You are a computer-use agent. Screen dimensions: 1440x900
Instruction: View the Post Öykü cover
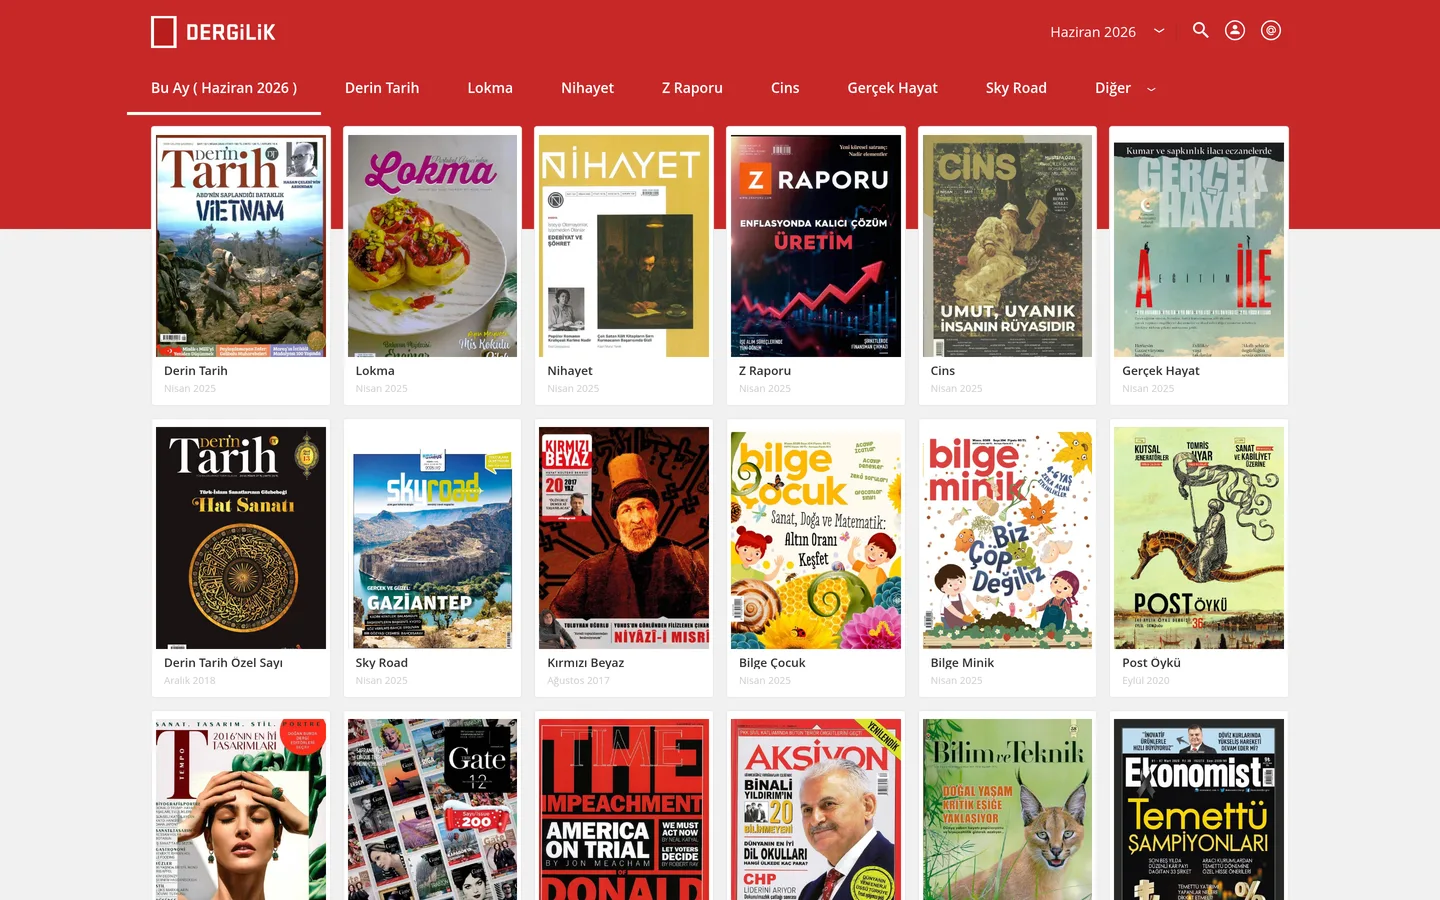tap(1199, 538)
